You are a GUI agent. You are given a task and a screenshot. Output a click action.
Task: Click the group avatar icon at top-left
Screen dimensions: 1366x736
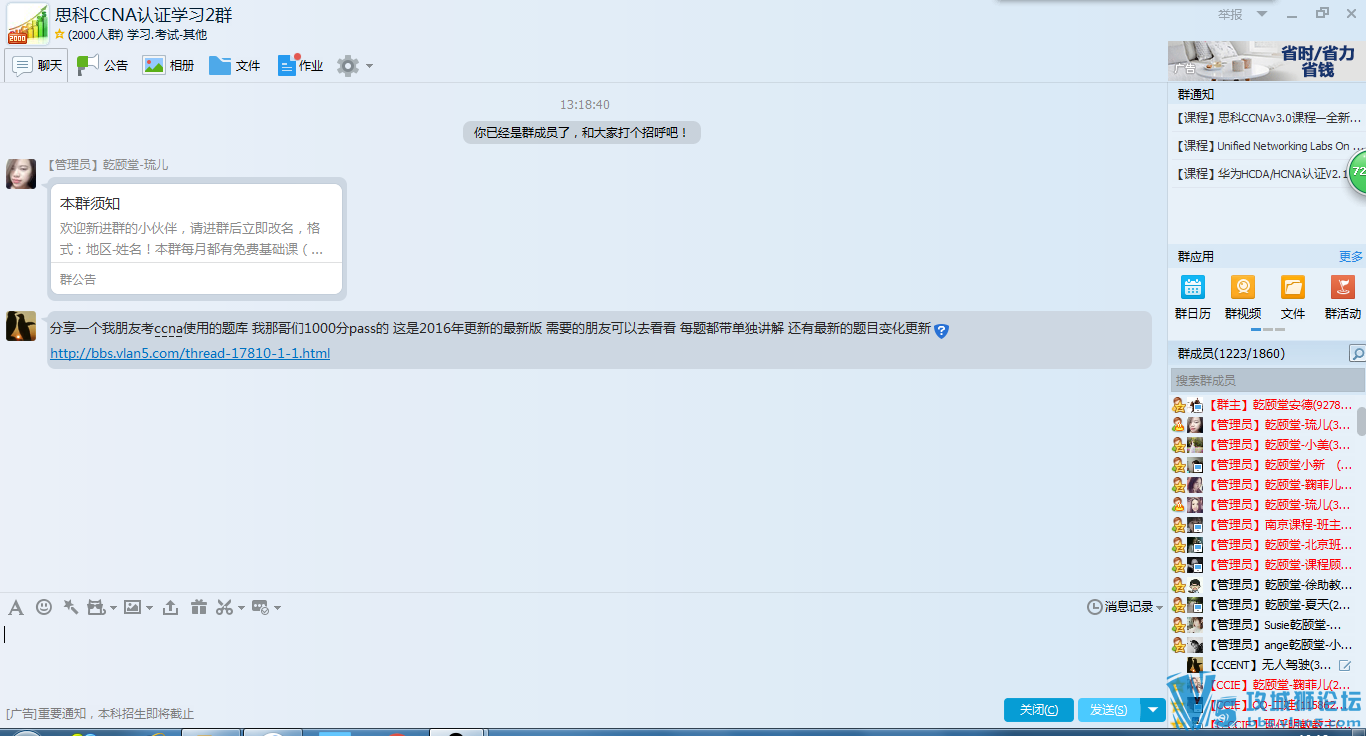[28, 24]
